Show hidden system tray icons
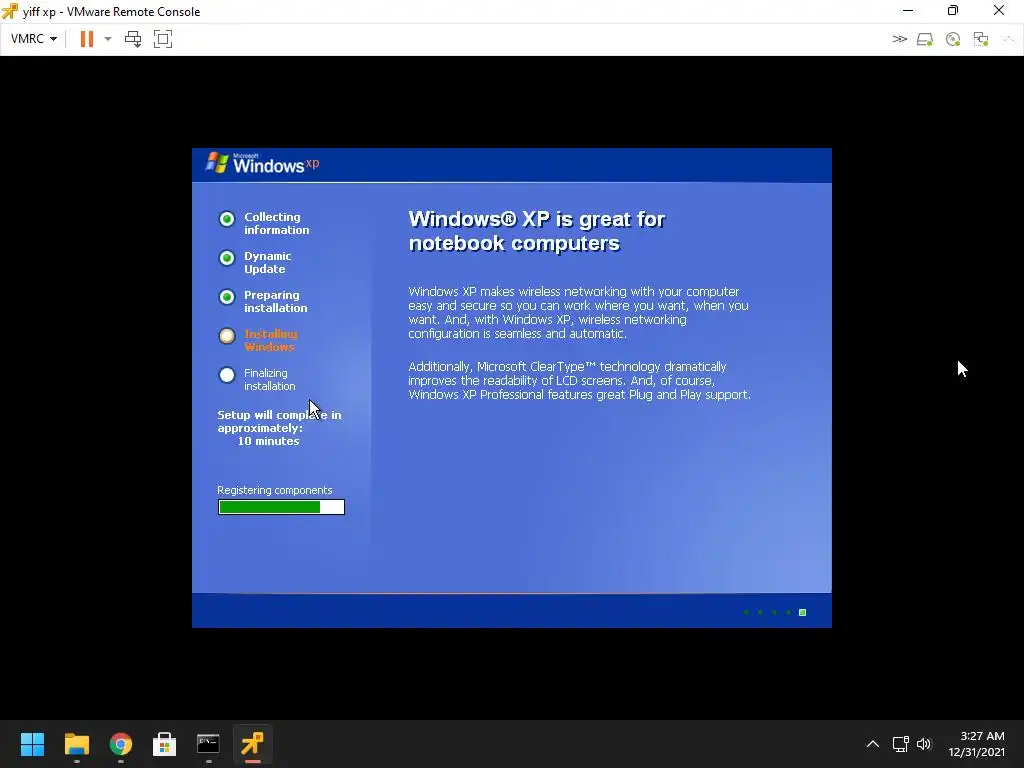 coord(872,744)
